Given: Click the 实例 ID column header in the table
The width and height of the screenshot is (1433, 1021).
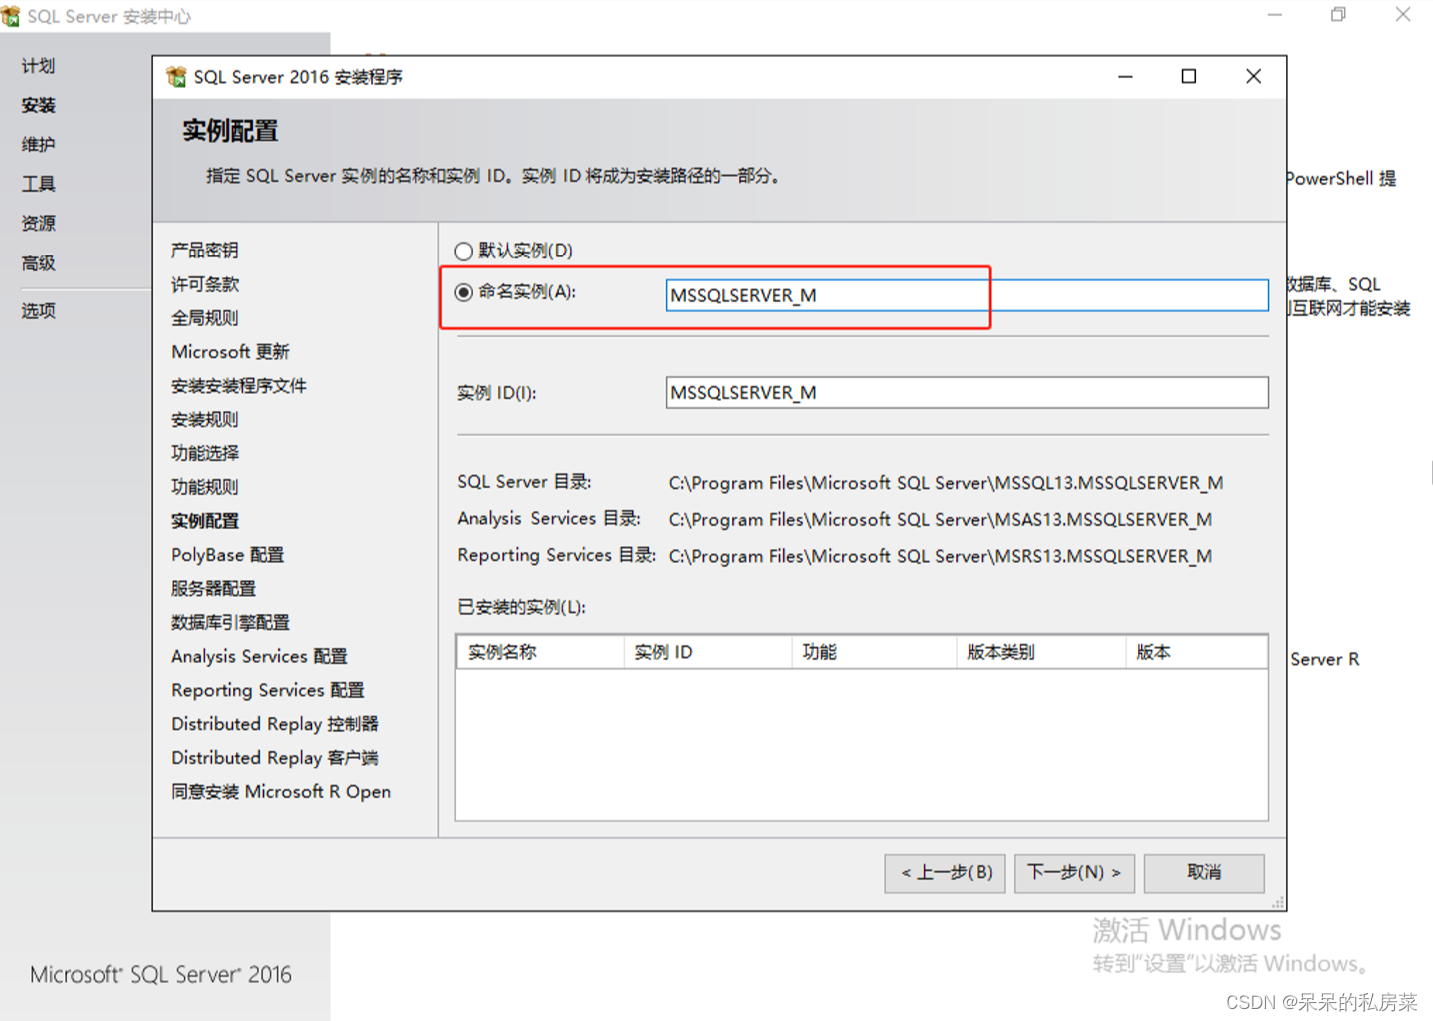Looking at the screenshot, I should tap(708, 652).
